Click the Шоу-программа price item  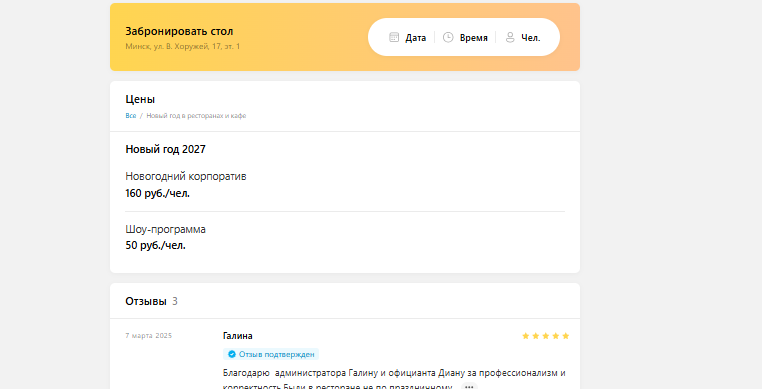[x=165, y=229]
